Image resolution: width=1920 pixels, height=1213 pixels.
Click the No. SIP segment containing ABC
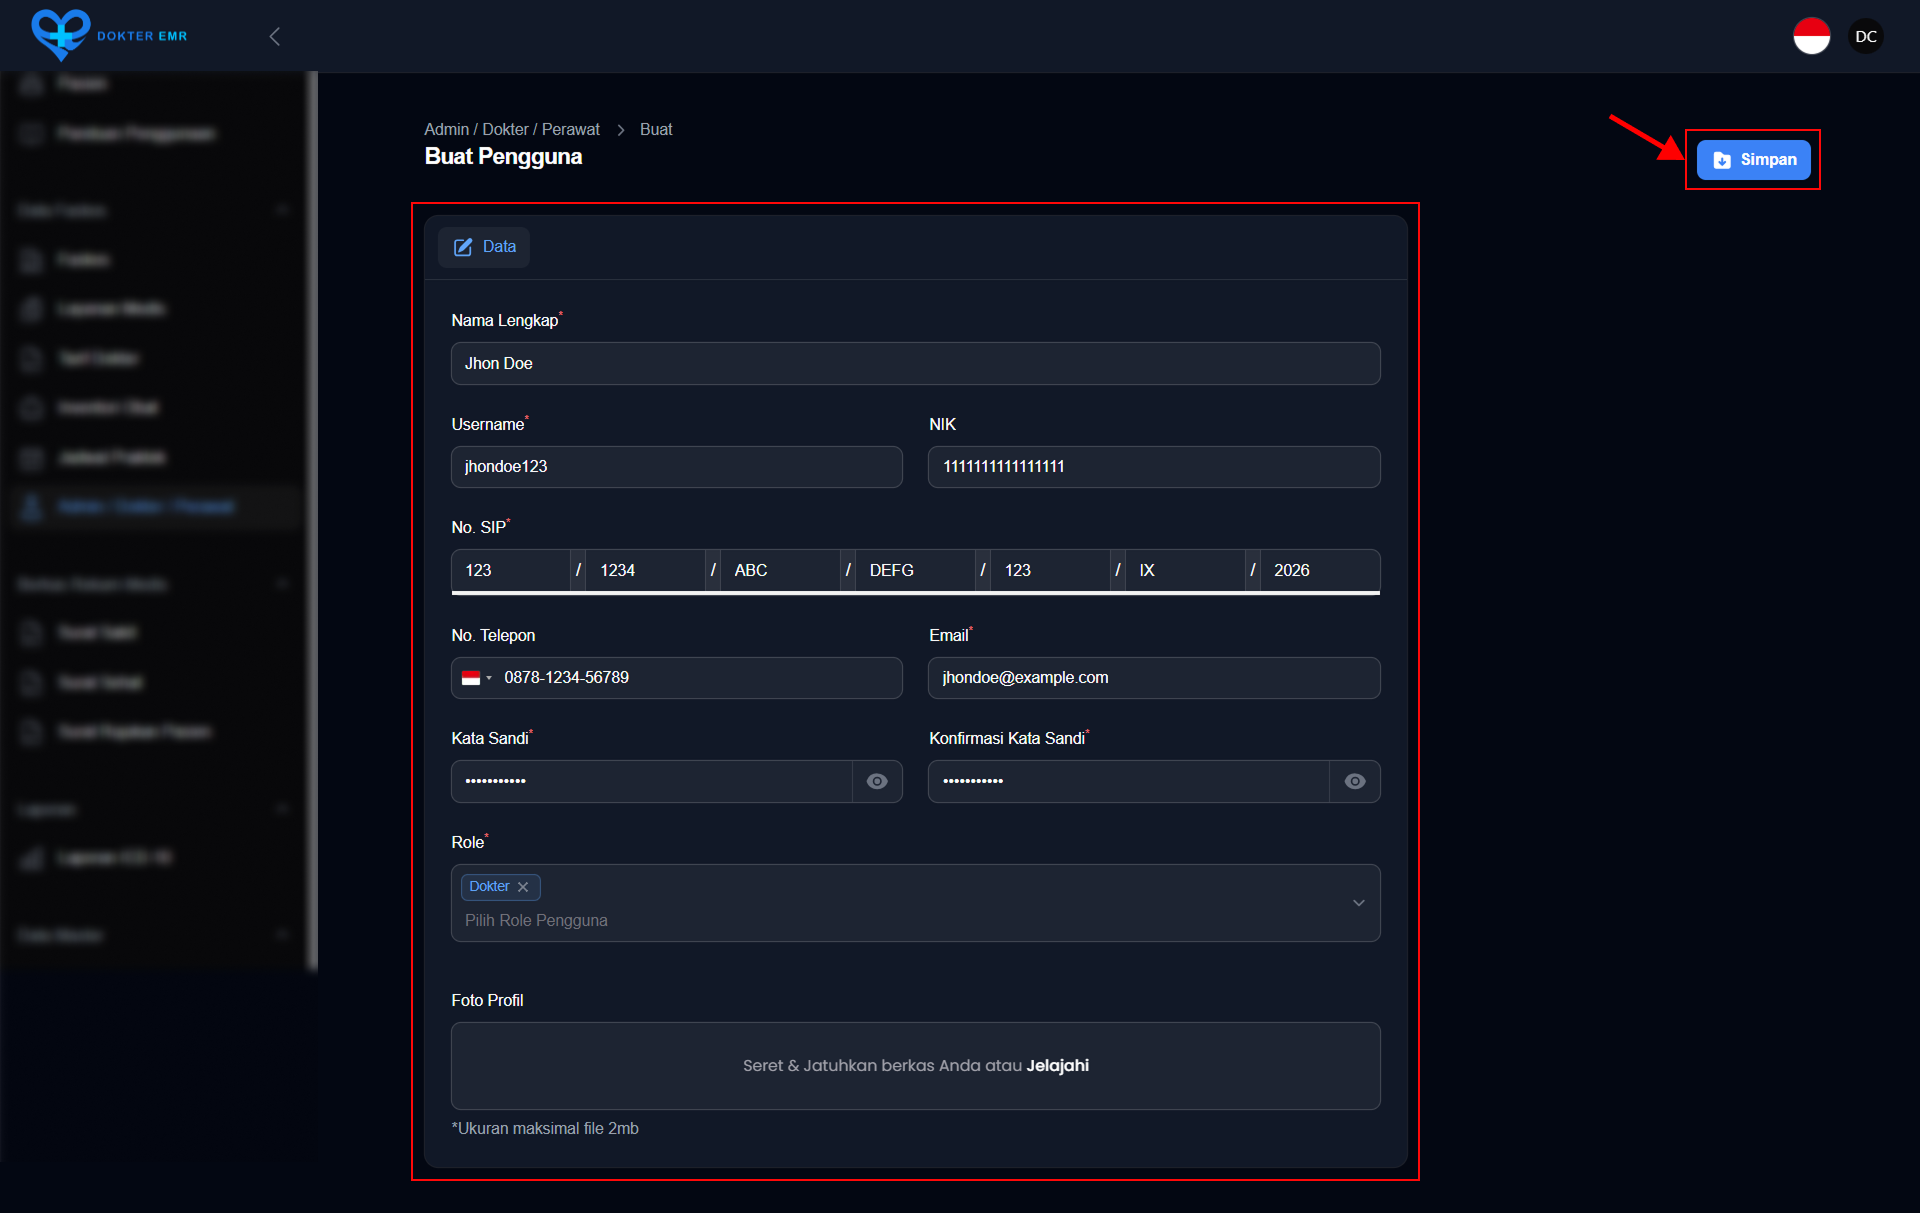pyautogui.click(x=780, y=570)
